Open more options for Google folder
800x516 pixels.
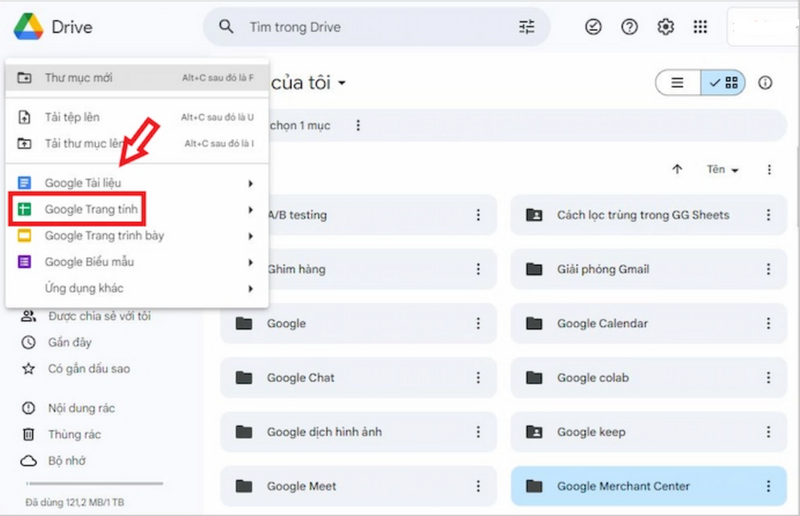(478, 323)
